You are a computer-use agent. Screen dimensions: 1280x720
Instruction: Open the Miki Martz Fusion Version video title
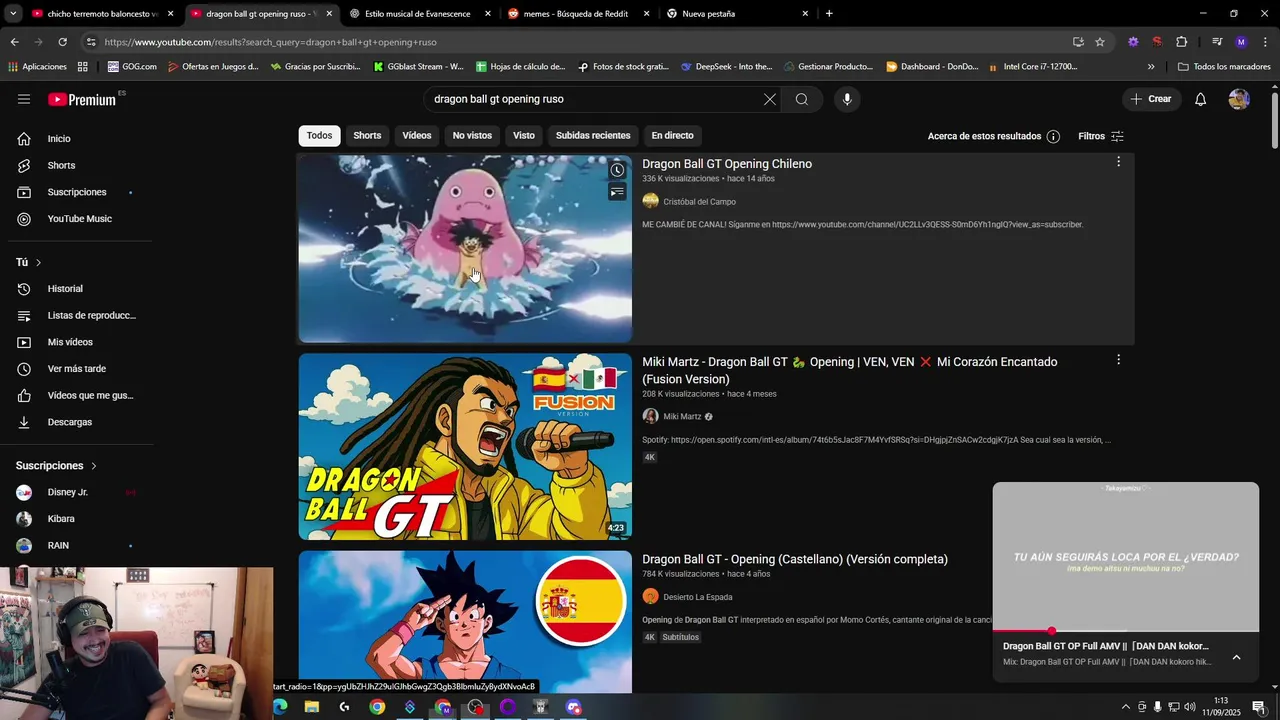pos(849,370)
